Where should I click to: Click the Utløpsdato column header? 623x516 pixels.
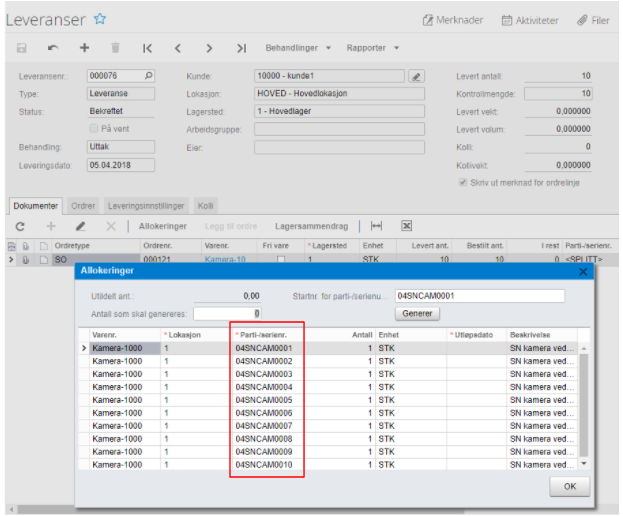(x=476, y=335)
